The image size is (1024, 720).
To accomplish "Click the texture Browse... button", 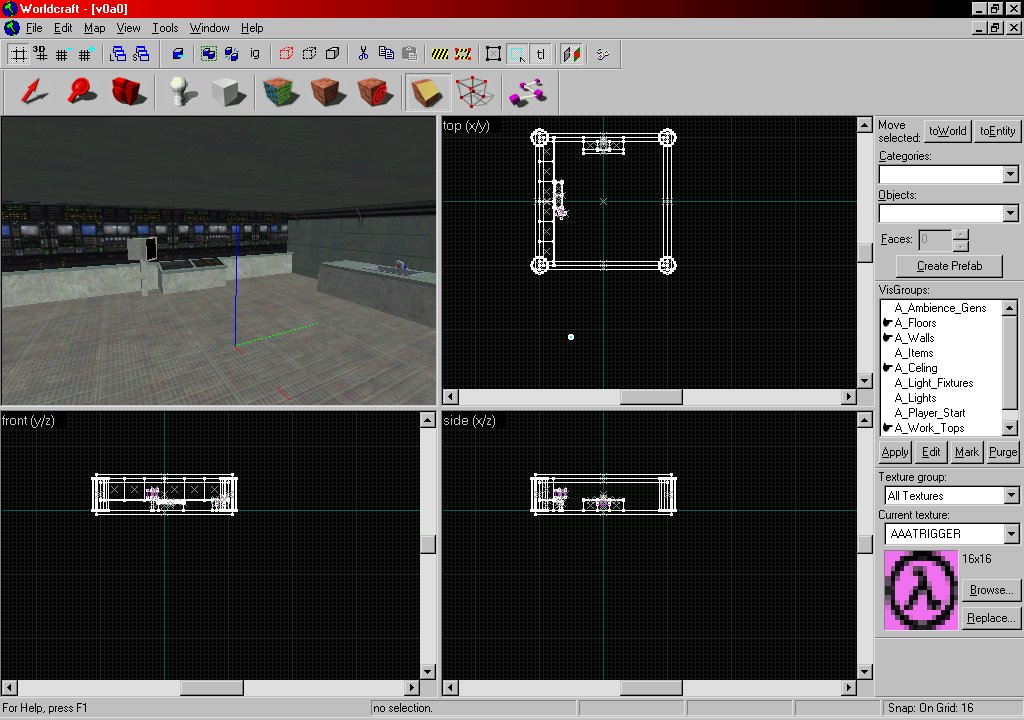I will click(991, 590).
